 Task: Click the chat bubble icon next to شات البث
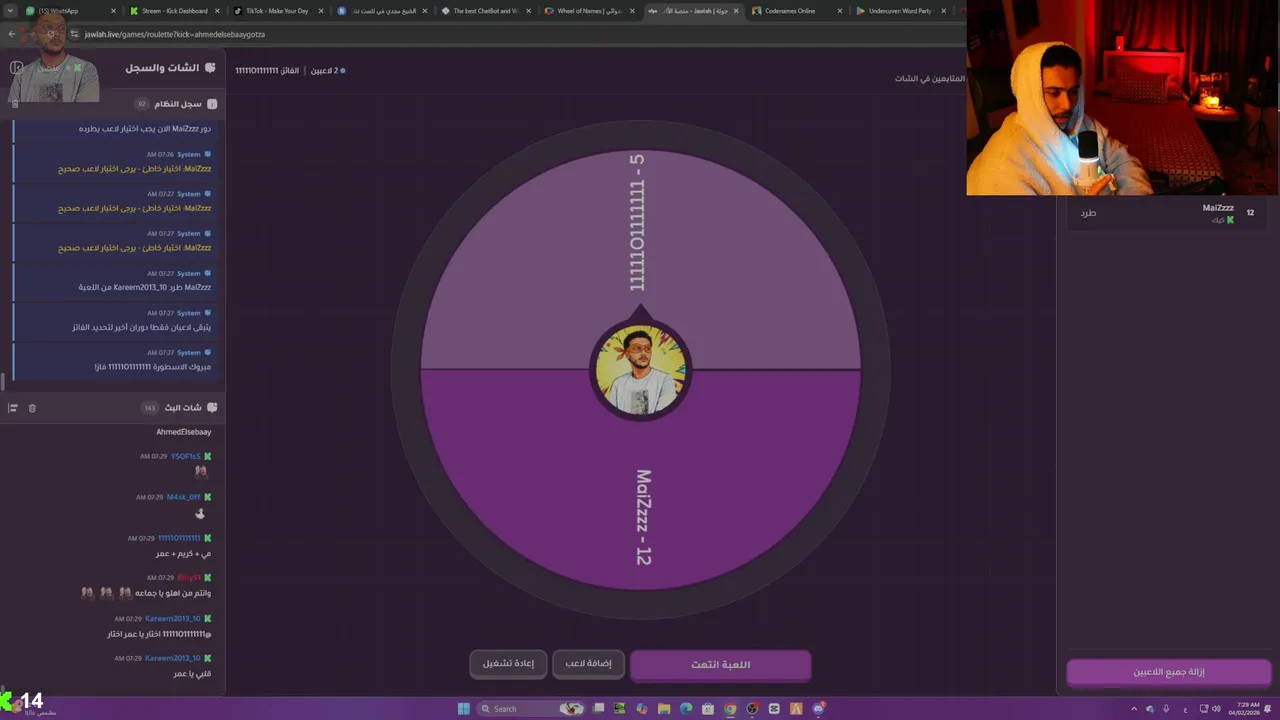(211, 408)
